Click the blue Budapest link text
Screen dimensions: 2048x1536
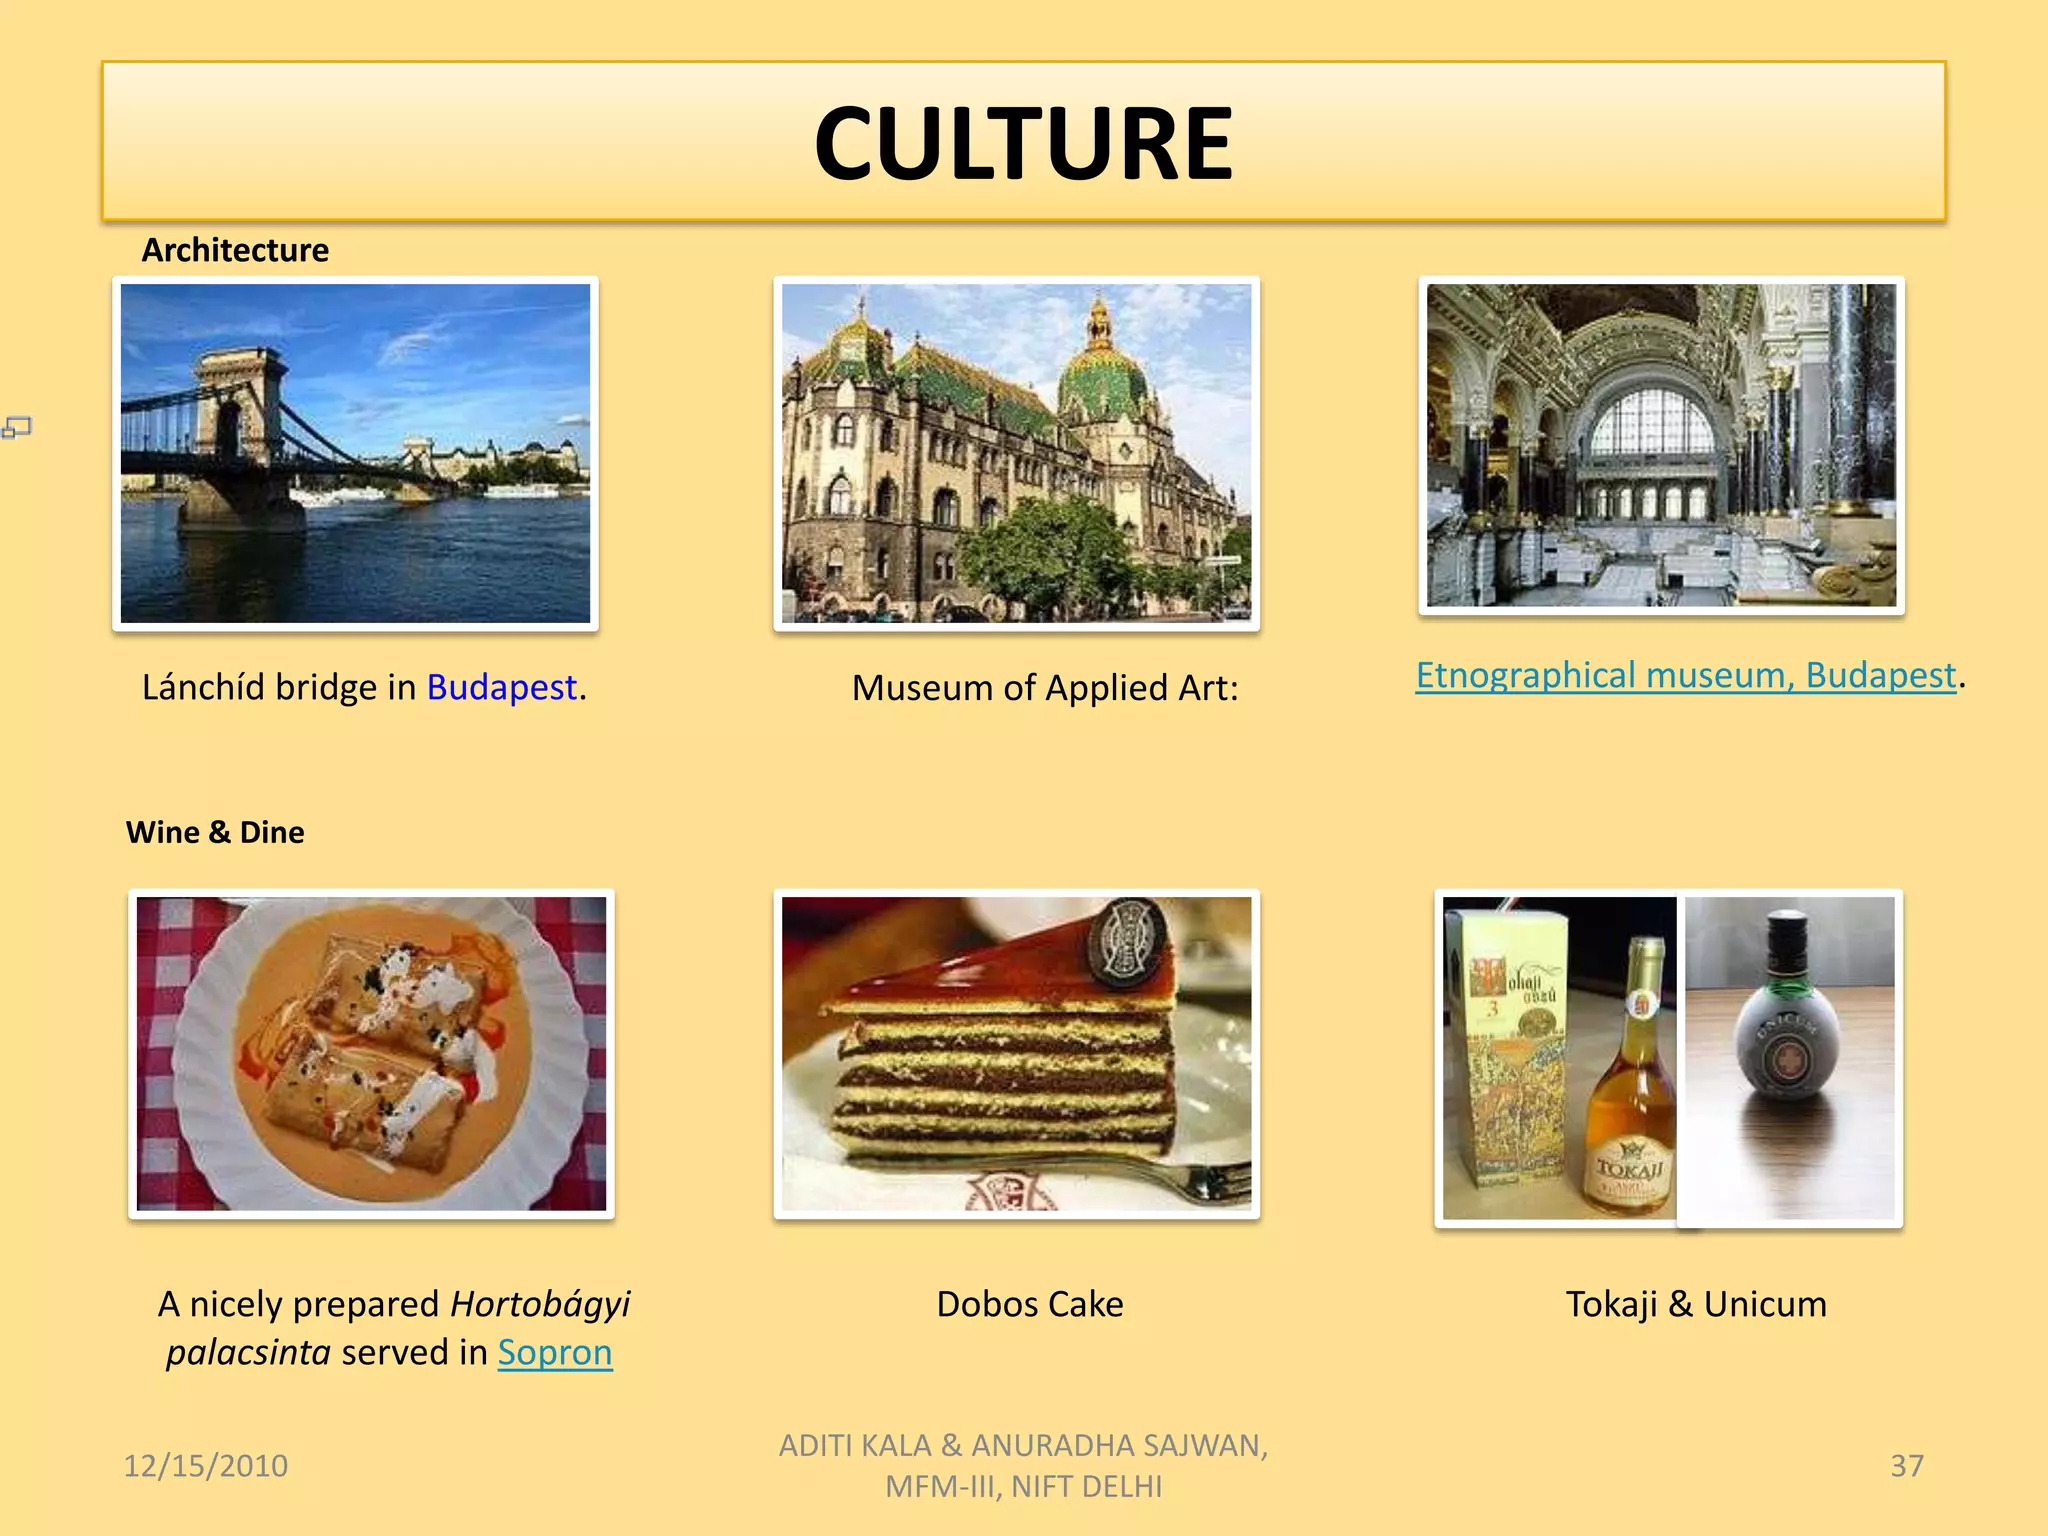pos(502,687)
